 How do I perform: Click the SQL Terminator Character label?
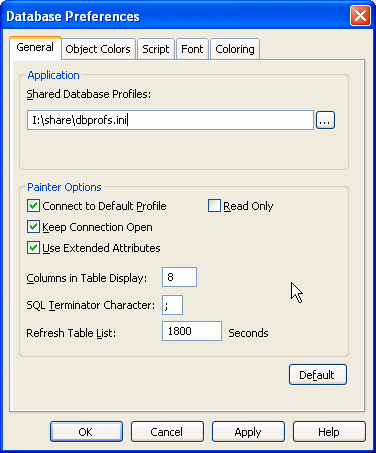91,305
